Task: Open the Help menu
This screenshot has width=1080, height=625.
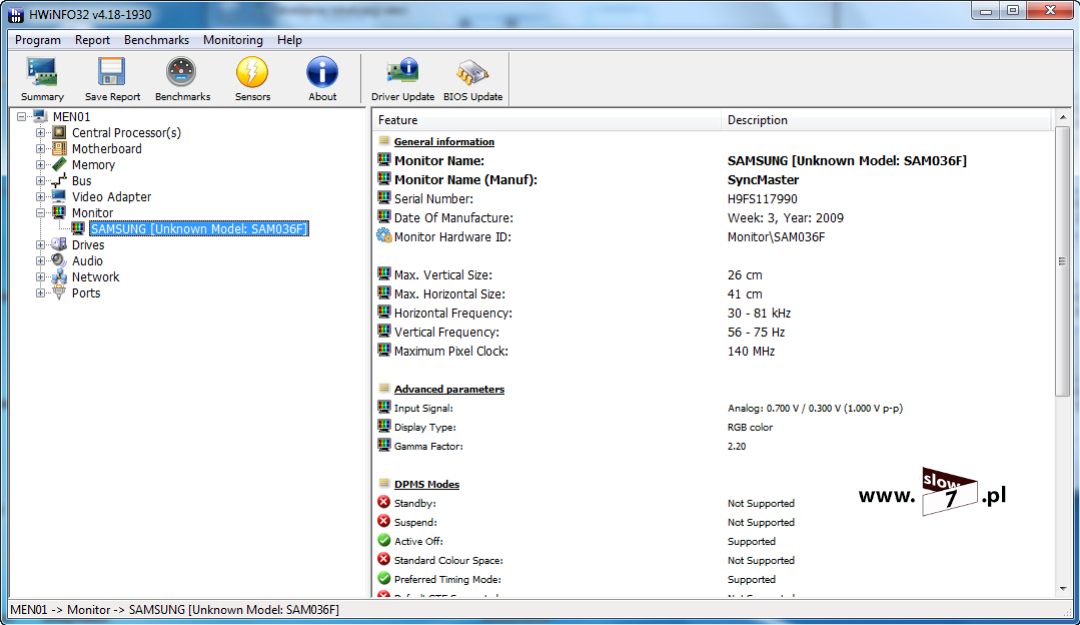Action: [x=289, y=40]
